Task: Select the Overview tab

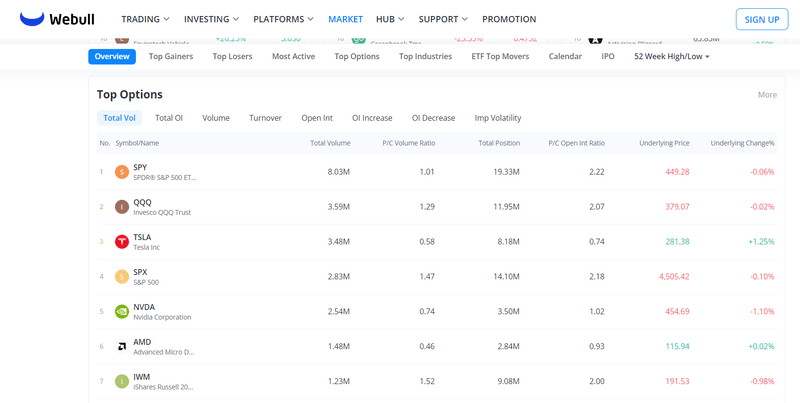Action: [112, 57]
